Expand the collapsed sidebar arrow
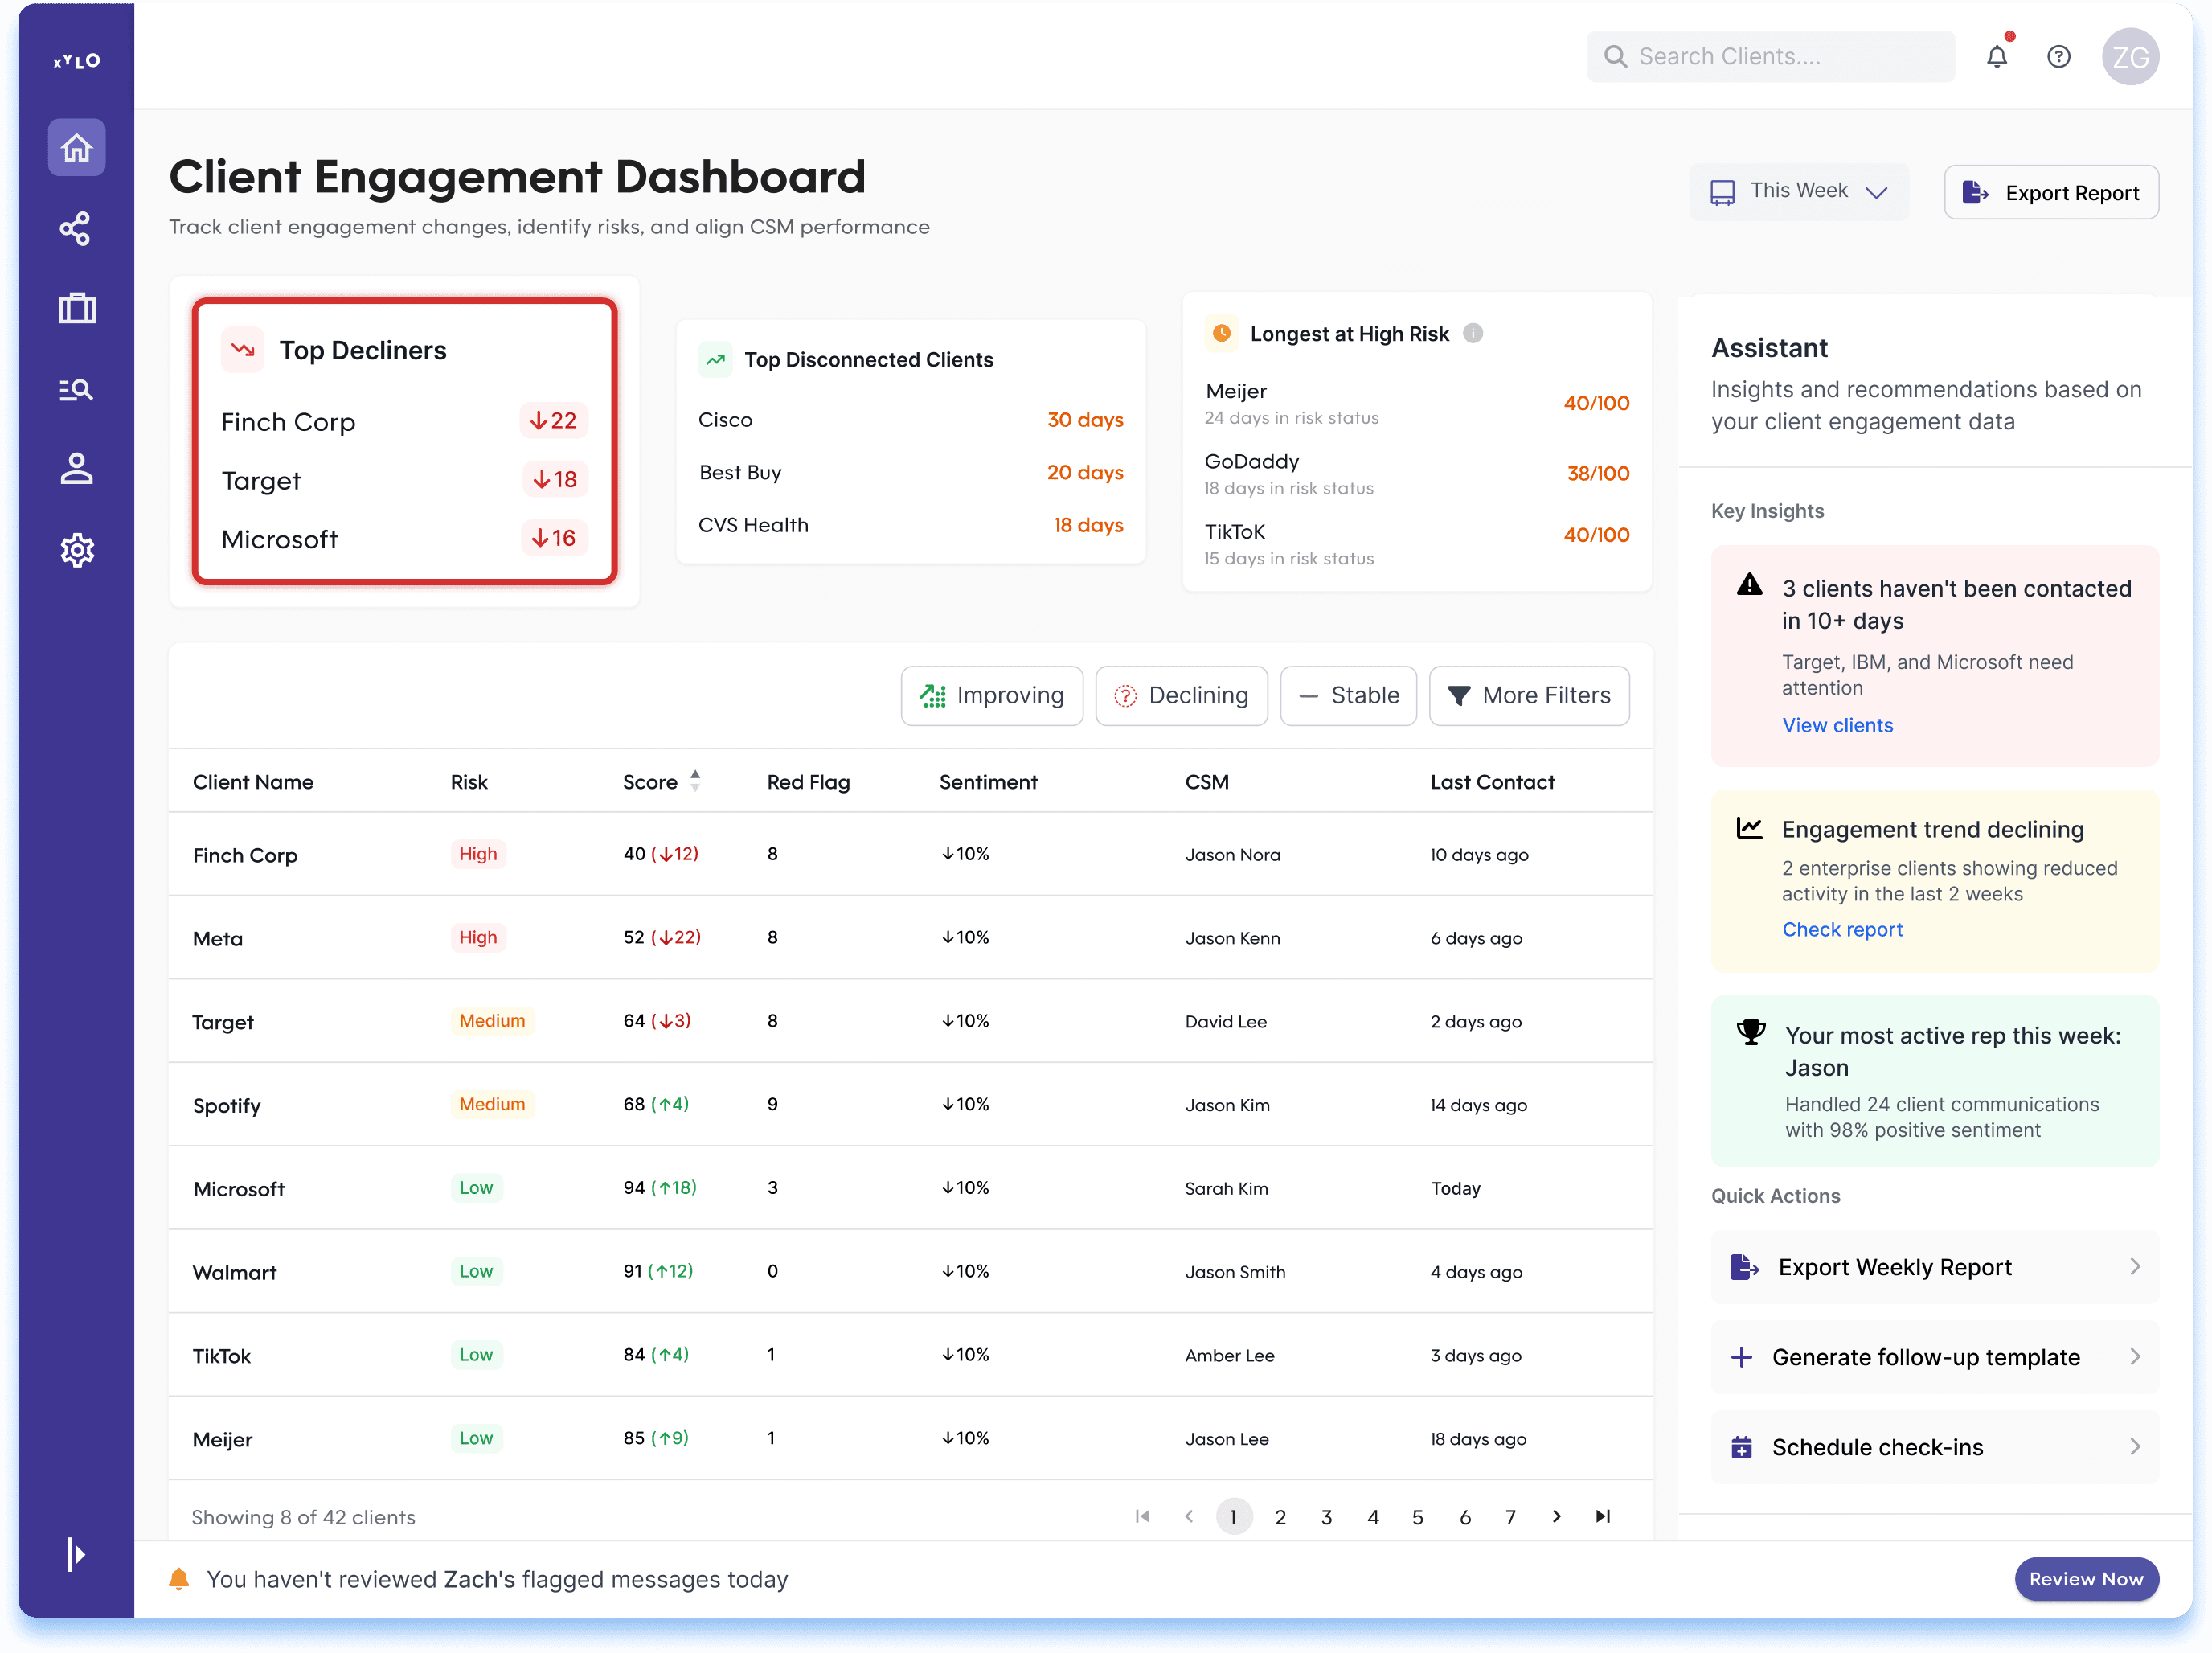 [76, 1553]
